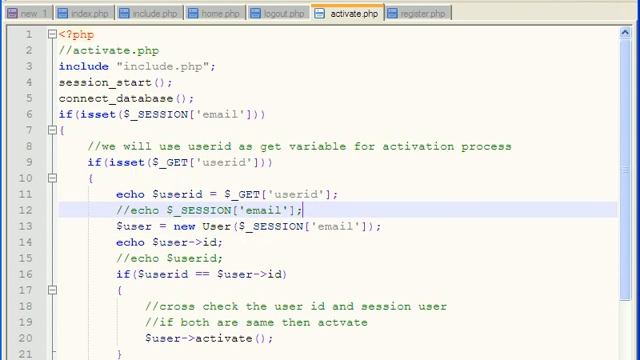Click the vertical scrollbar thumb

(625, 169)
